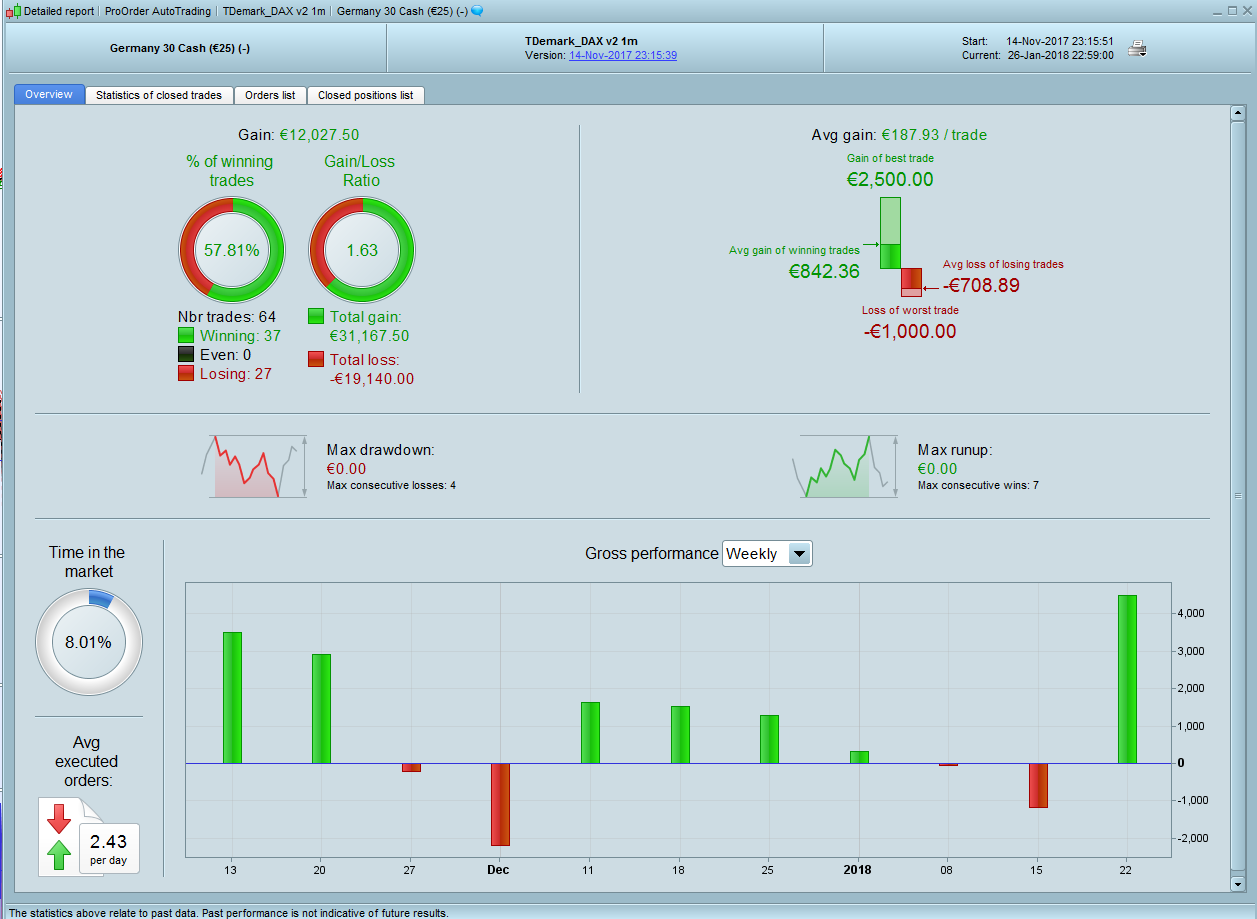Image resolution: width=1257 pixels, height=919 pixels.
Task: Click the avg executed orders arrows icon
Action: point(59,836)
